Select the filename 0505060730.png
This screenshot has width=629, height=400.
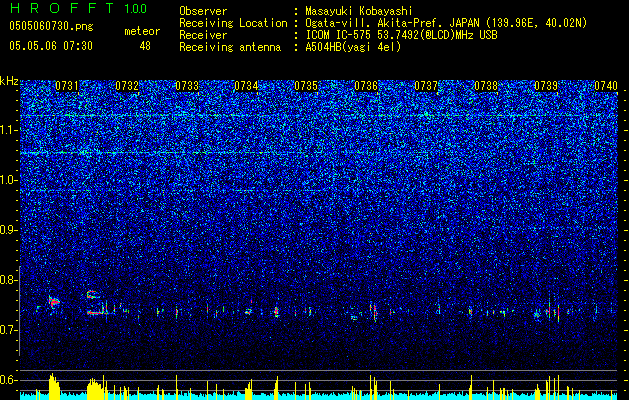tap(51, 27)
